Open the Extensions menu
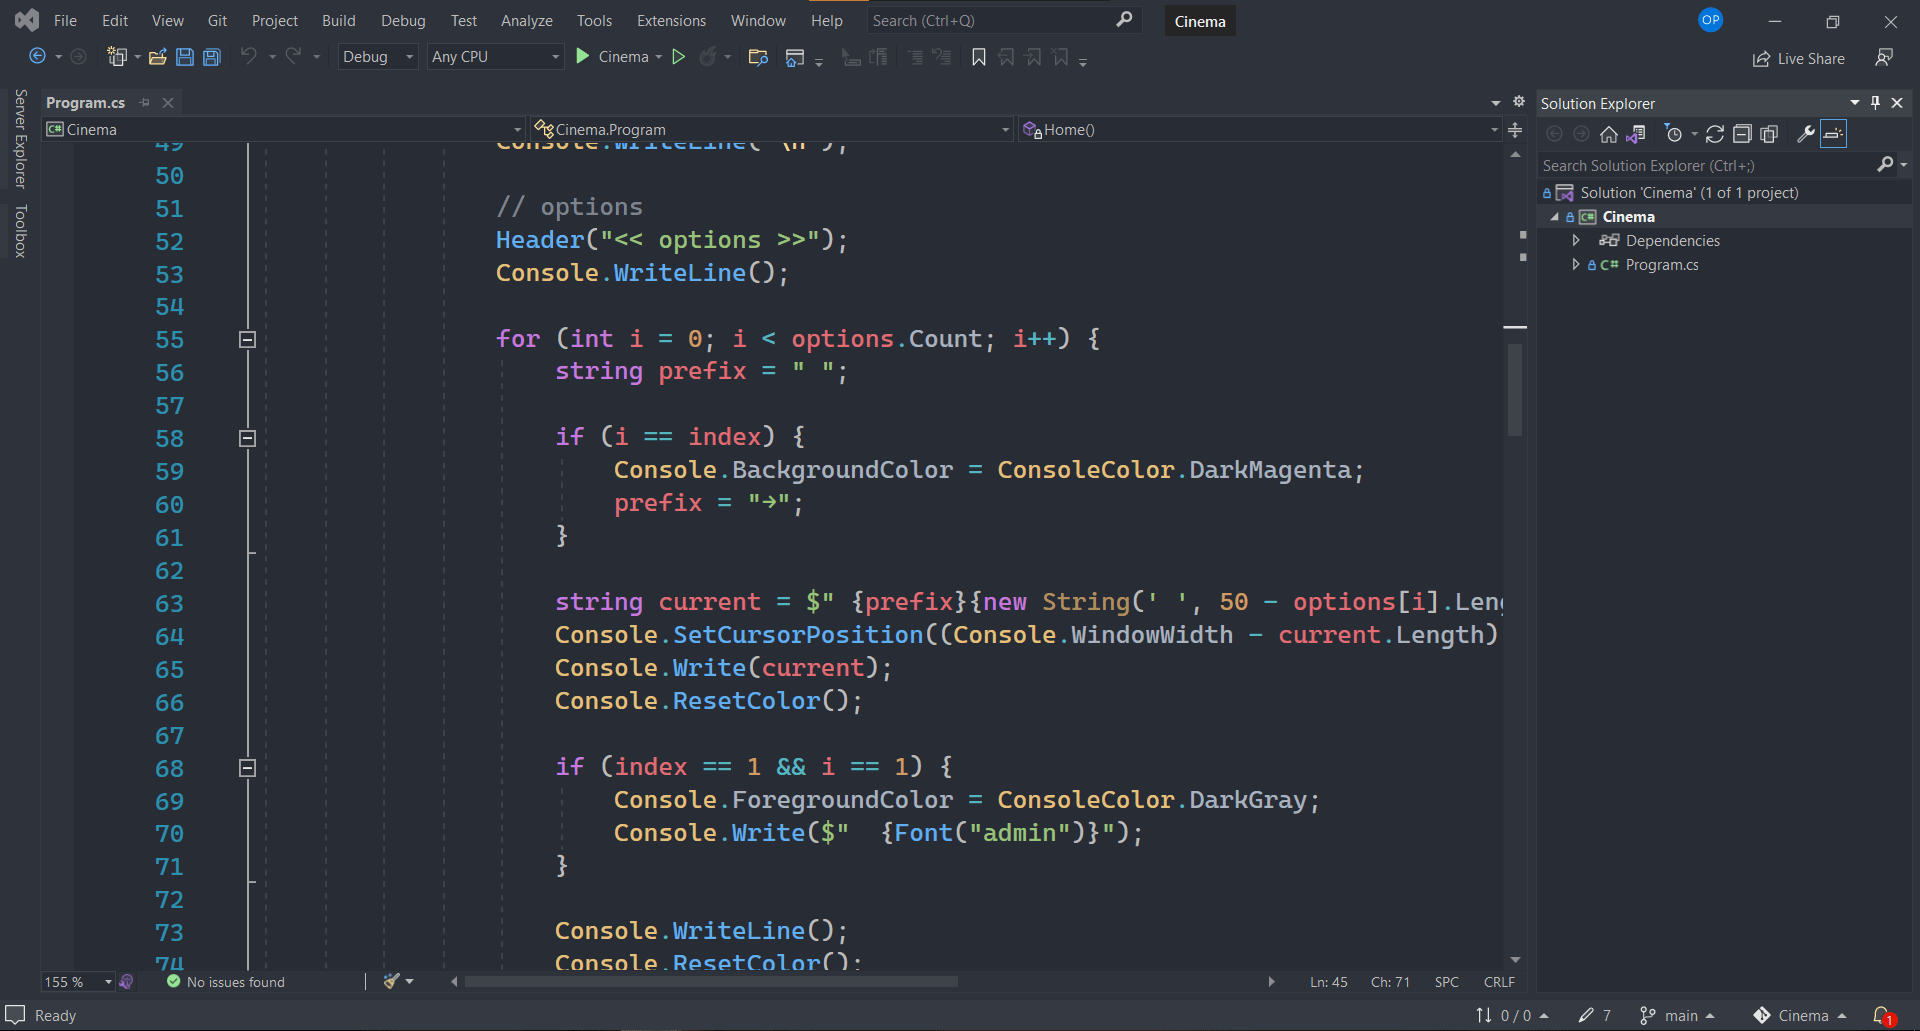This screenshot has width=1920, height=1031. click(671, 20)
